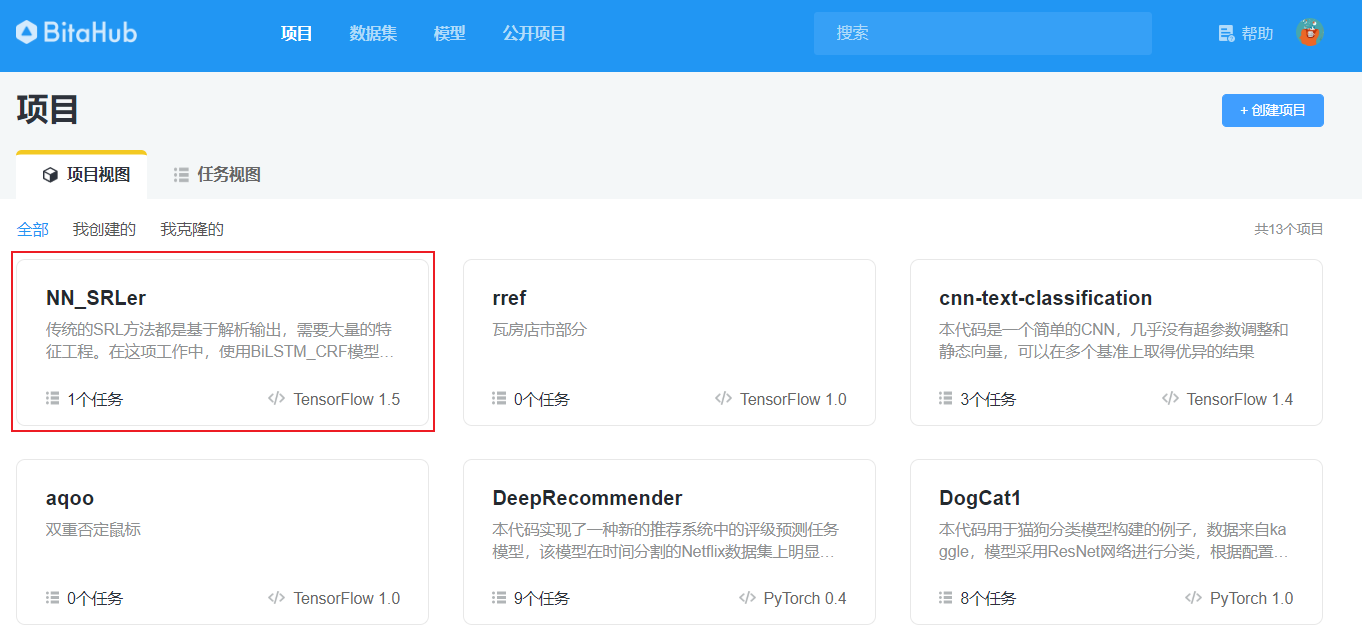The image size is (1362, 641).
Task: Click task list icon in DeepRecommender card
Action: point(499,597)
